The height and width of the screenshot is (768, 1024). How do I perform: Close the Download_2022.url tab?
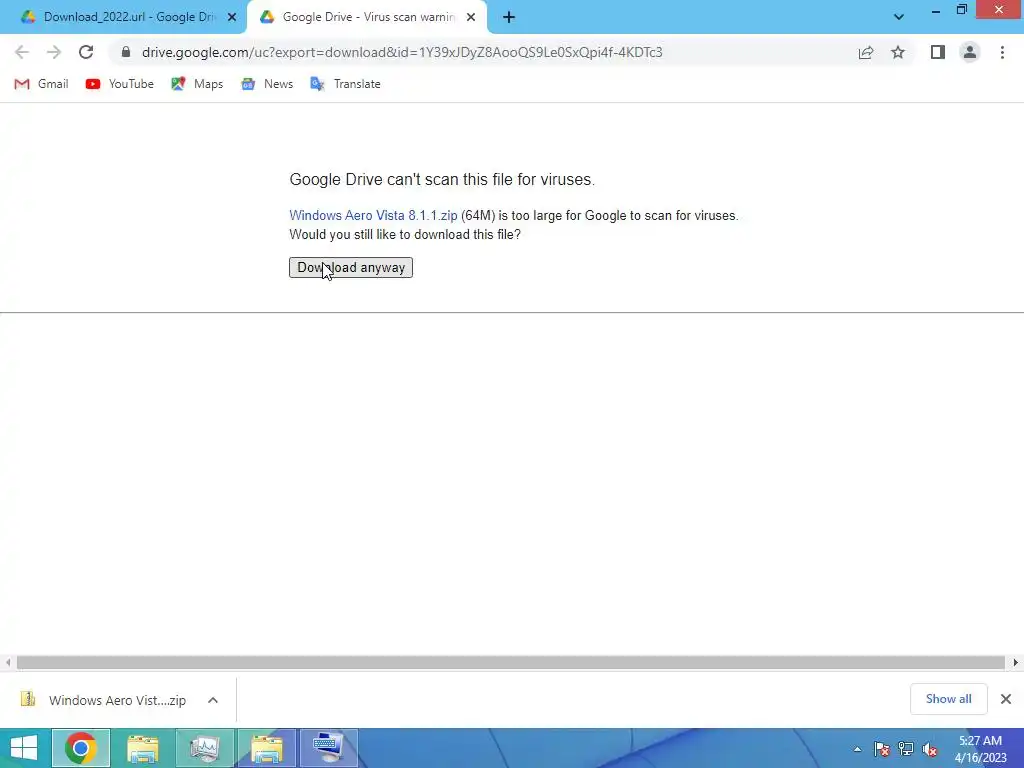click(232, 17)
